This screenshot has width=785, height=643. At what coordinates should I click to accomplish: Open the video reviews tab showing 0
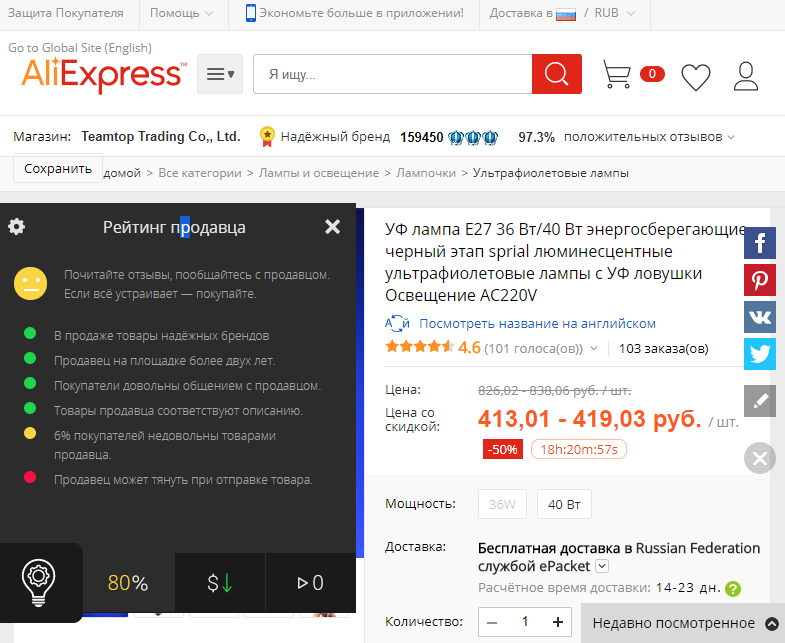point(310,583)
